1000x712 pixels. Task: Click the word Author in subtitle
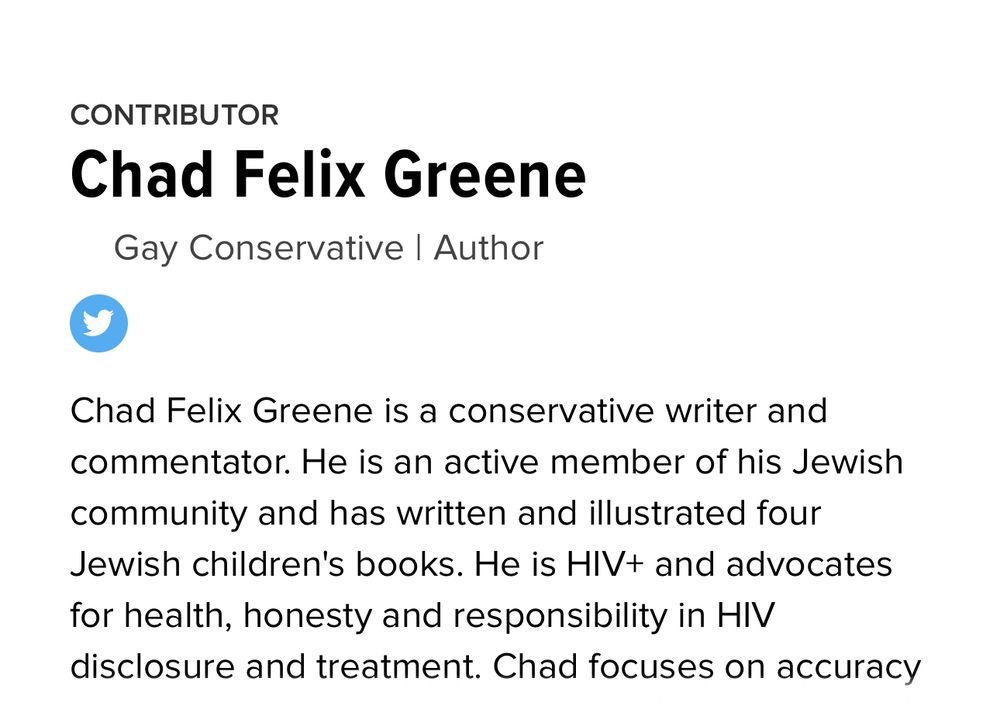488,248
